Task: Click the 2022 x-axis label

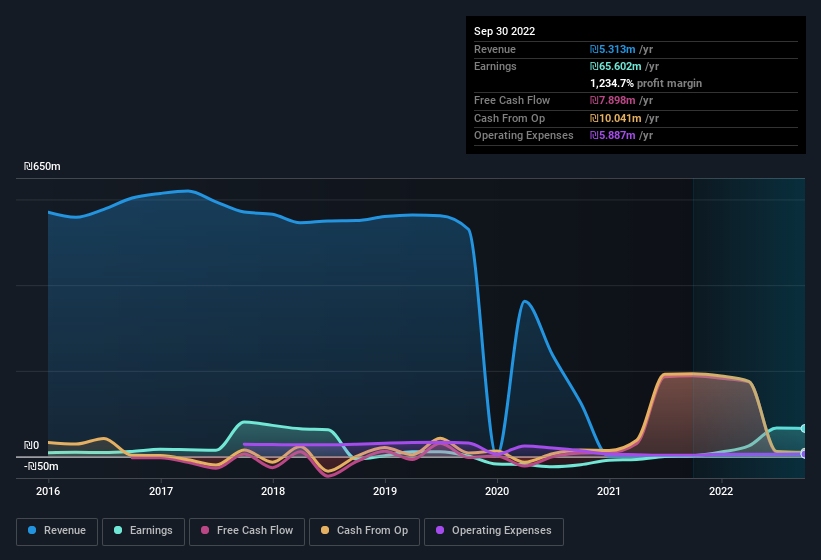Action: 721,491
